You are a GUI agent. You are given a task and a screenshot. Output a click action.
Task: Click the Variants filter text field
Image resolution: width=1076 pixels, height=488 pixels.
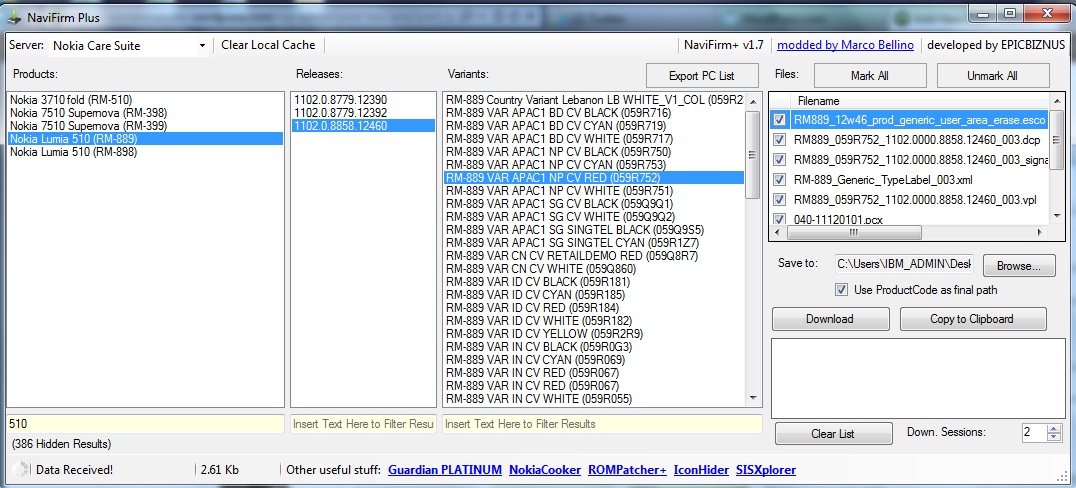602,424
